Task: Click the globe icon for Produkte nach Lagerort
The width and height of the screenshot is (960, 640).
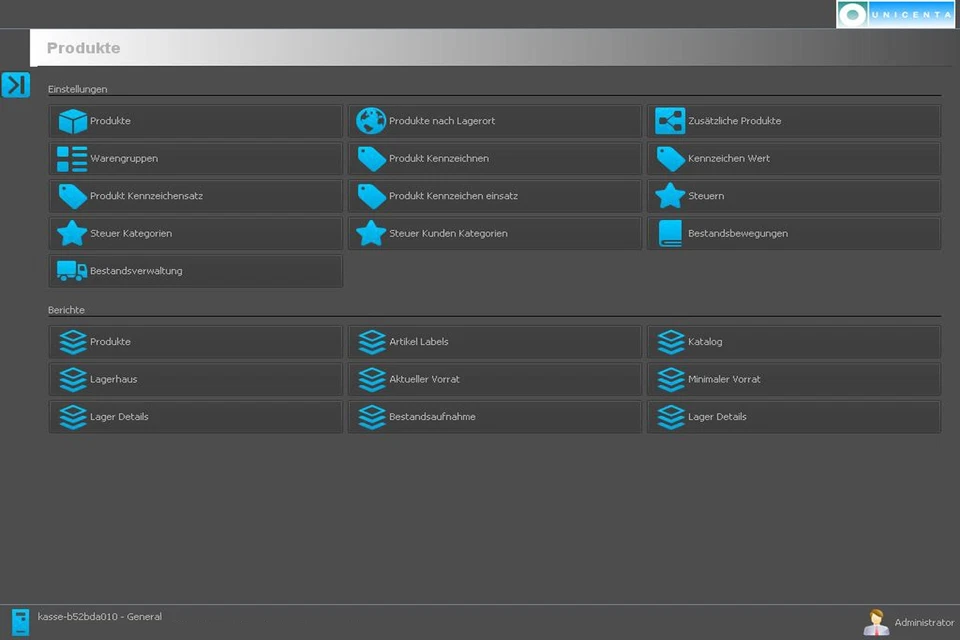Action: click(x=371, y=121)
